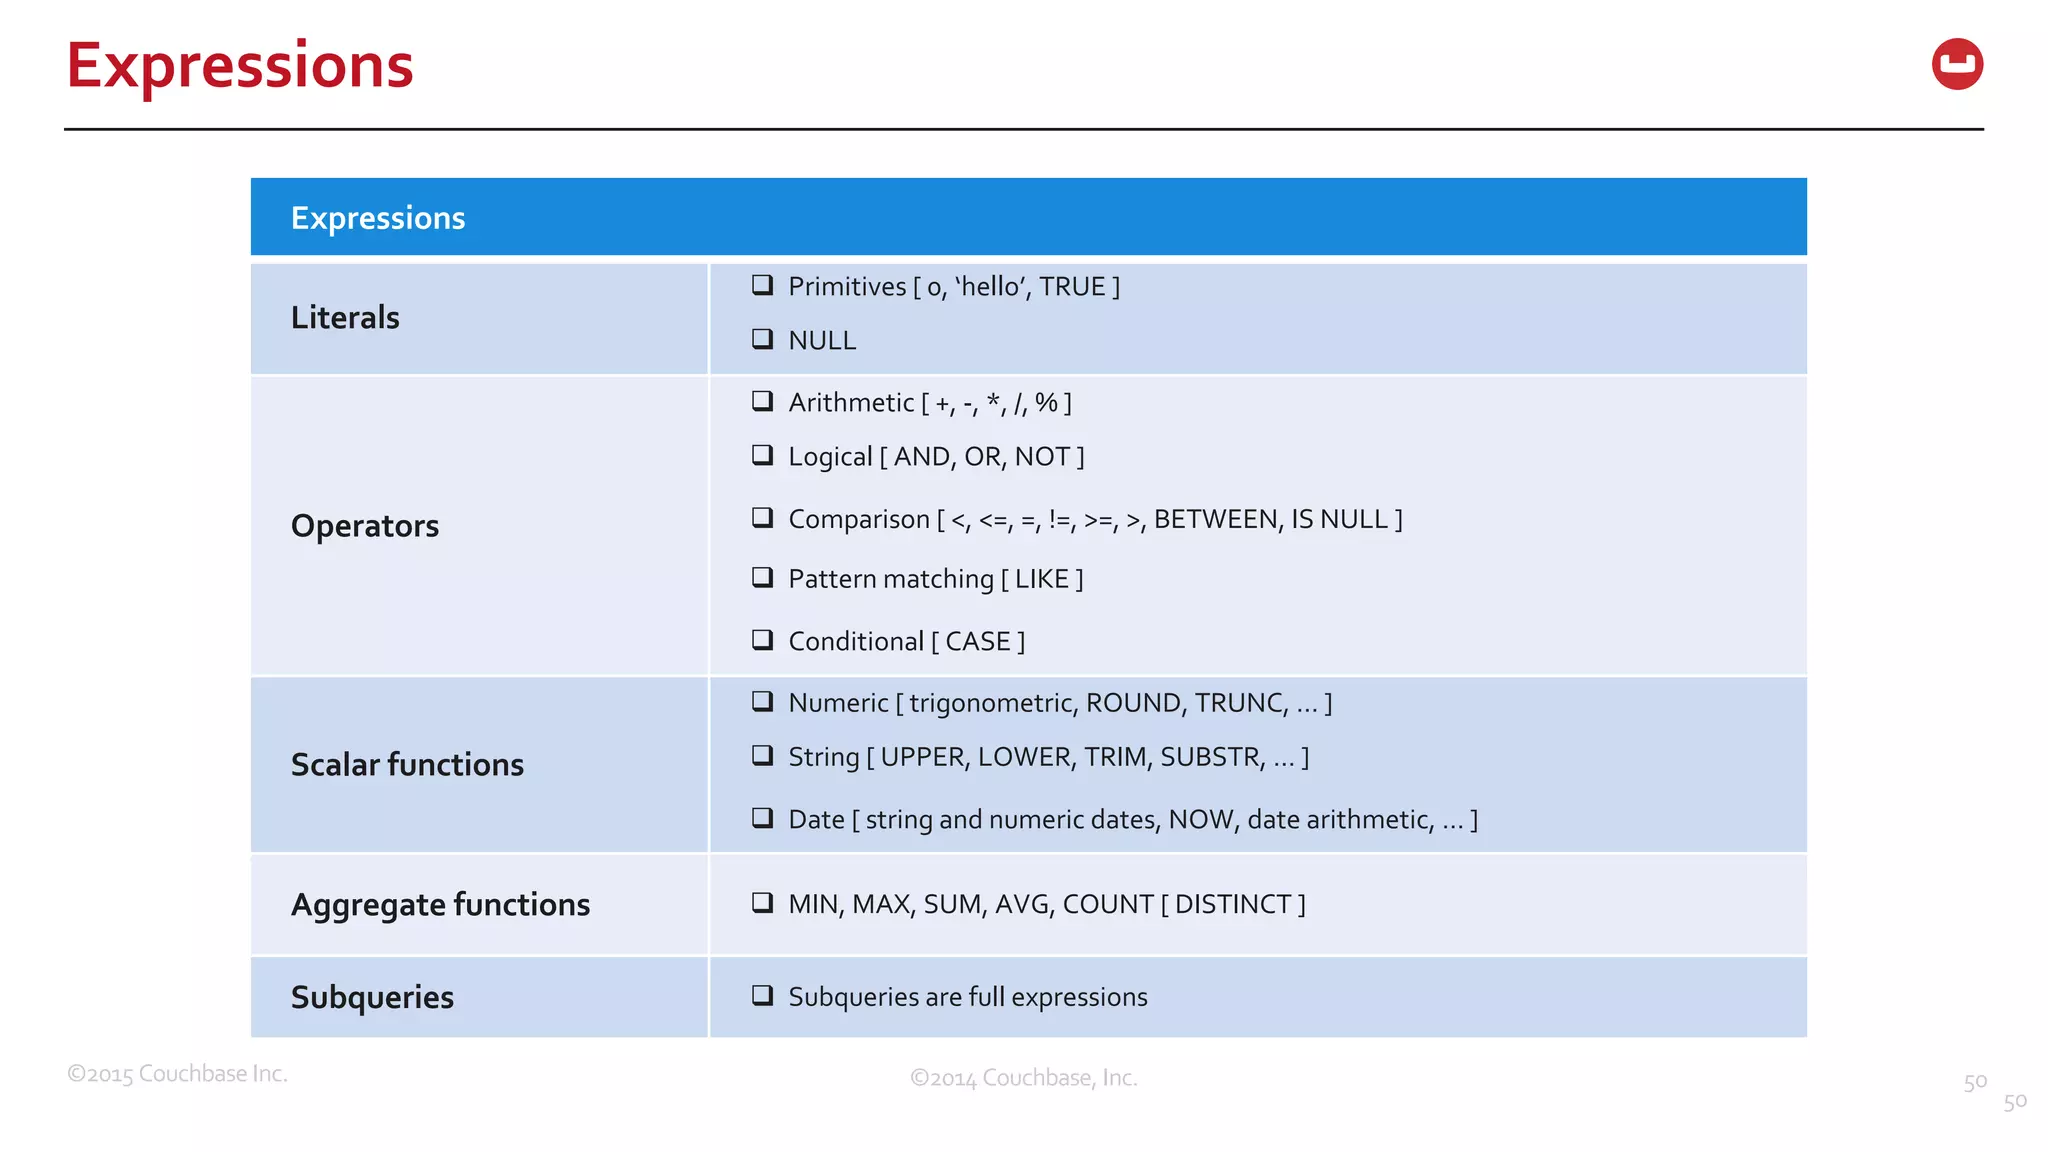Select the Literals row label
Image resolution: width=2048 pixels, height=1152 pixels.
click(x=345, y=318)
